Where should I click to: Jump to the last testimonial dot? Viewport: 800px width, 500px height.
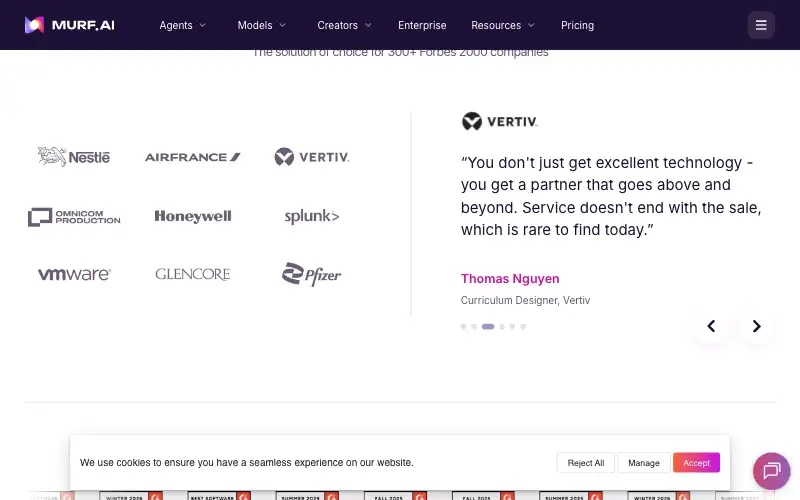(x=523, y=327)
